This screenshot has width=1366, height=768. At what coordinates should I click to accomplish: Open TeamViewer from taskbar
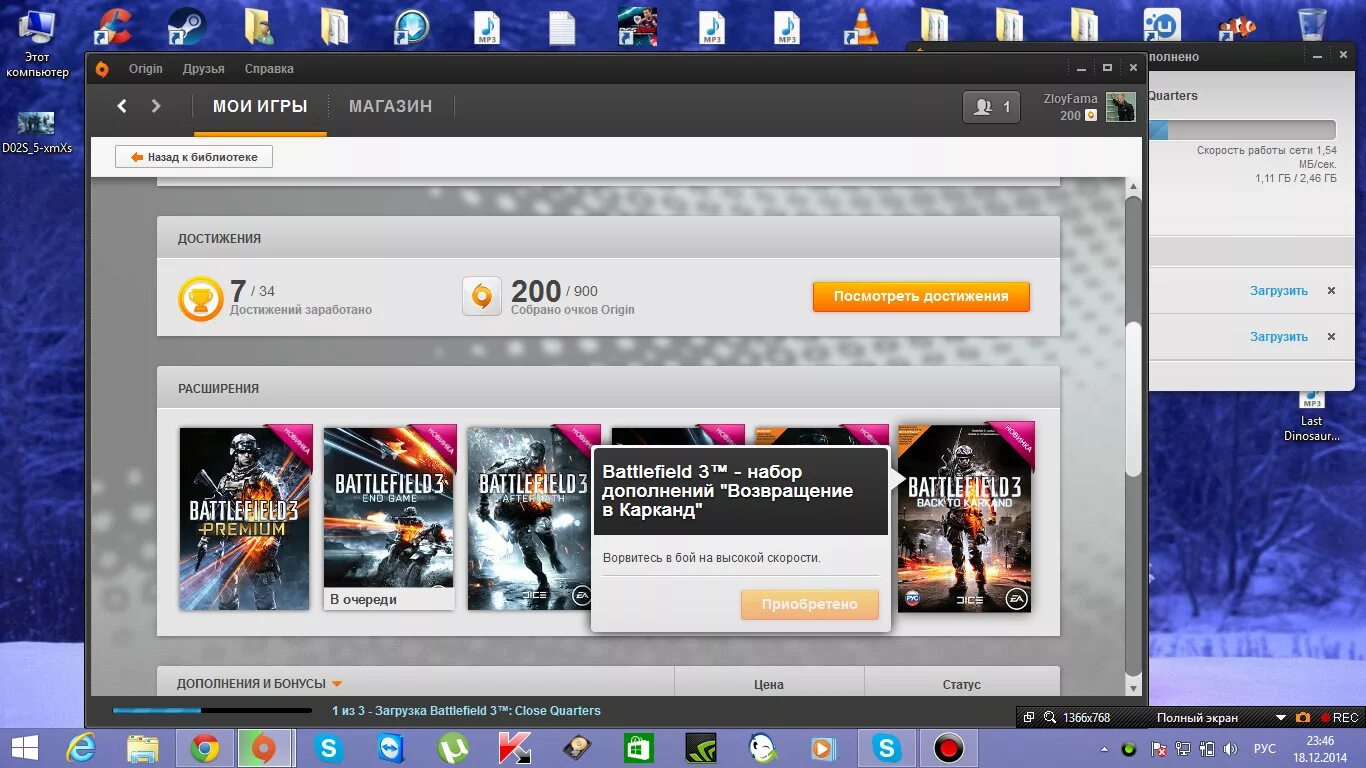click(391, 748)
